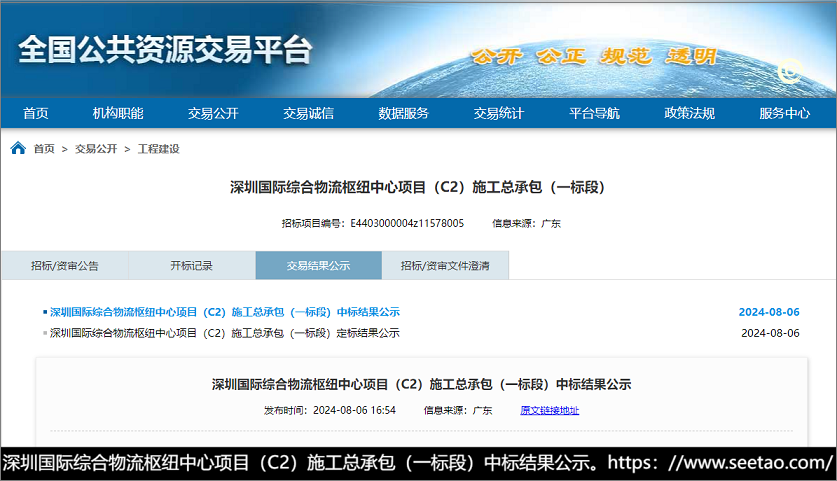Viewport: 837px width, 481px height.
Task: Open the 招标/资审文件澄清 tab
Action: click(x=445, y=266)
